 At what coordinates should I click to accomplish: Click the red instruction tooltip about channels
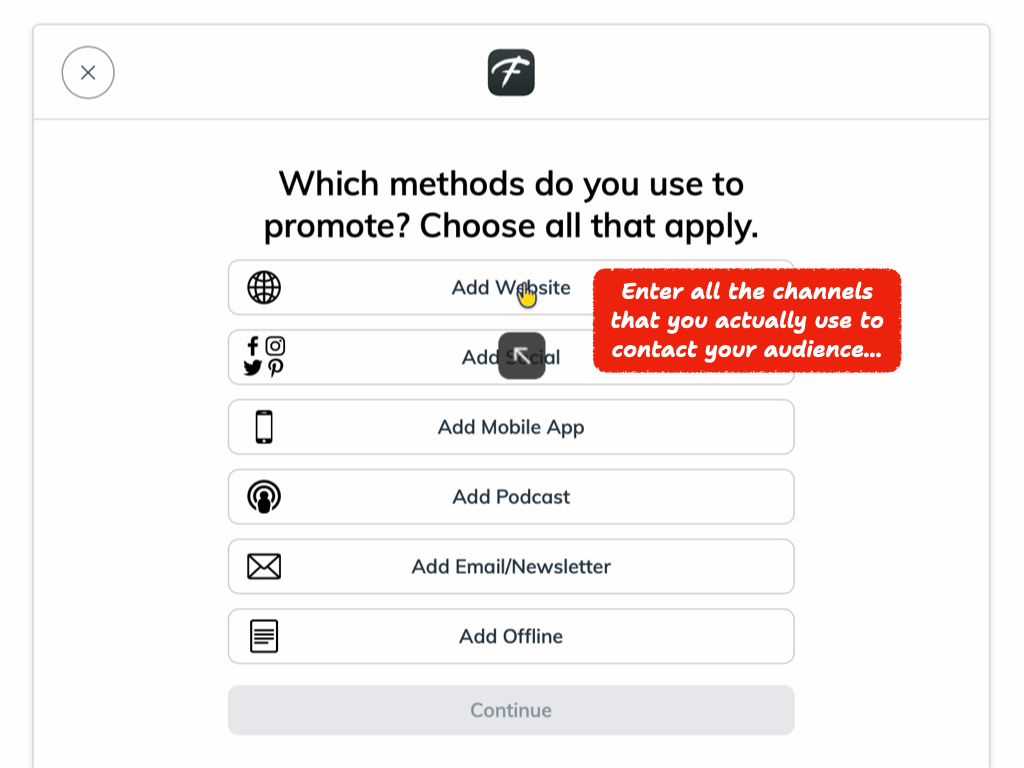tap(747, 320)
